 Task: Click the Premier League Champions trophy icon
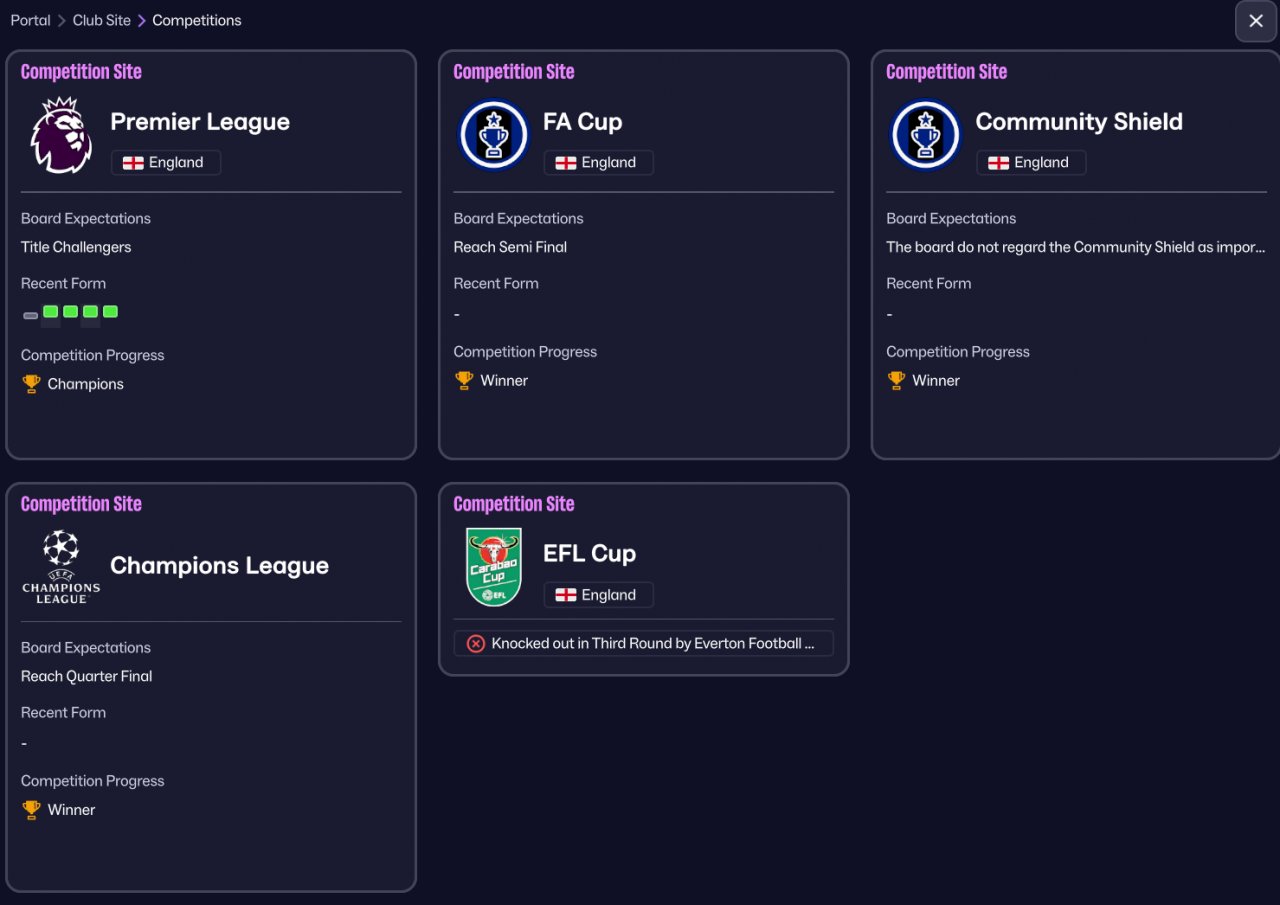tap(32, 384)
